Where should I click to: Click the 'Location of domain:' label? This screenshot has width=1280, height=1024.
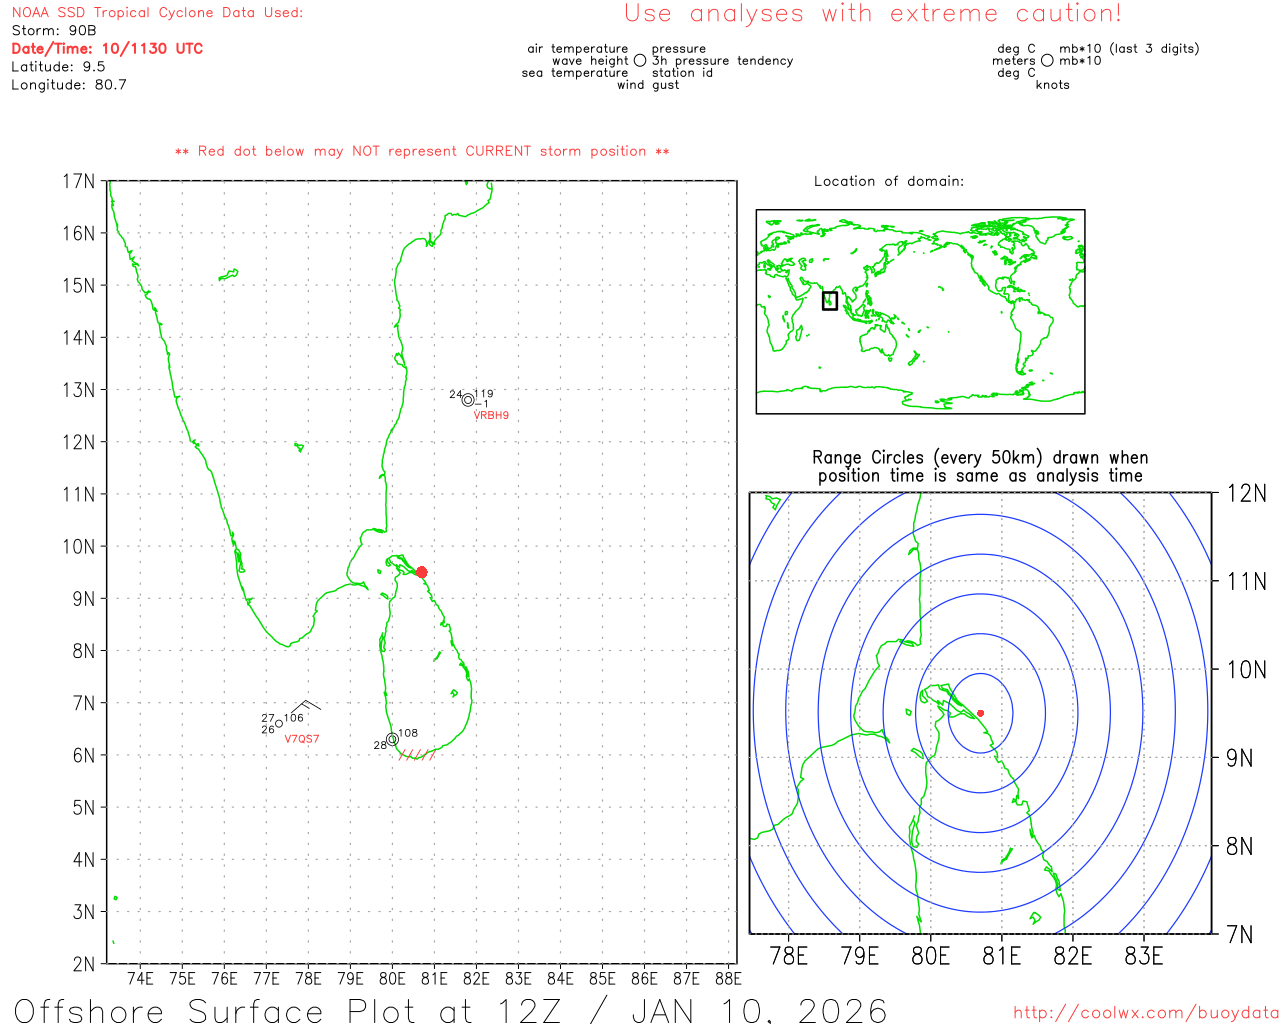pyautogui.click(x=888, y=181)
